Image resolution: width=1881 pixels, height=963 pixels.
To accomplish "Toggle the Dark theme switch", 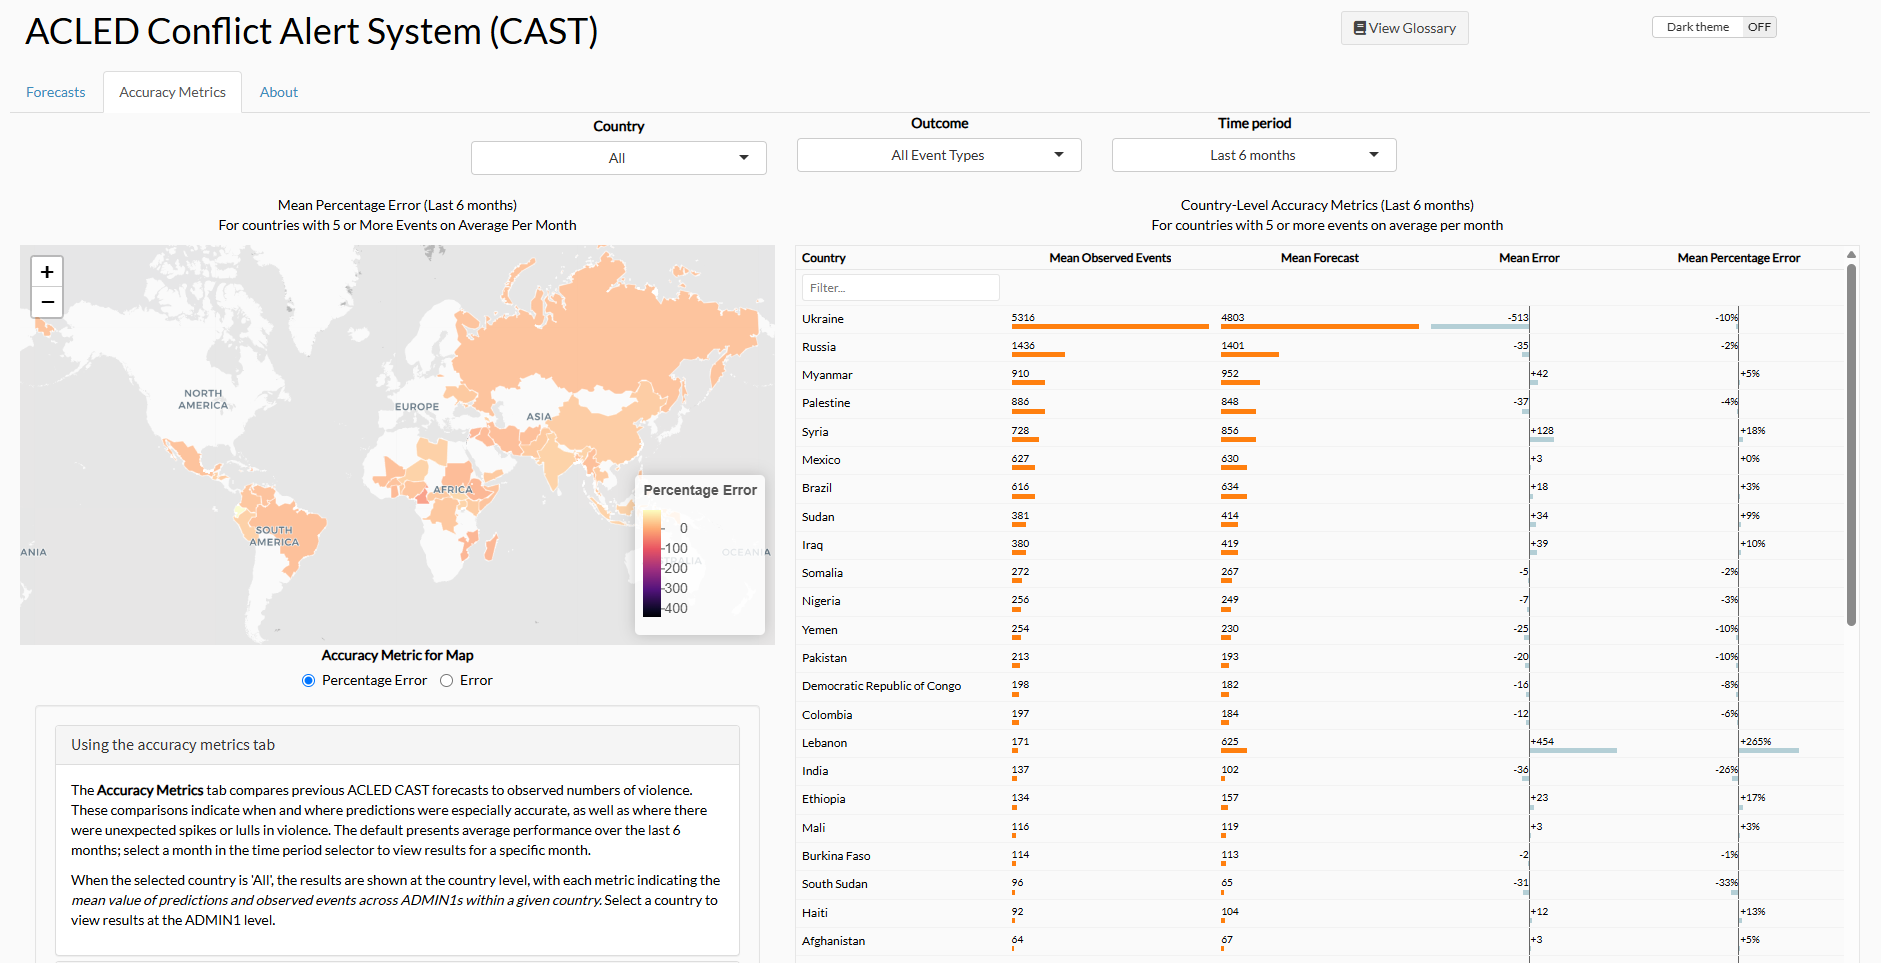I will (x=1714, y=27).
